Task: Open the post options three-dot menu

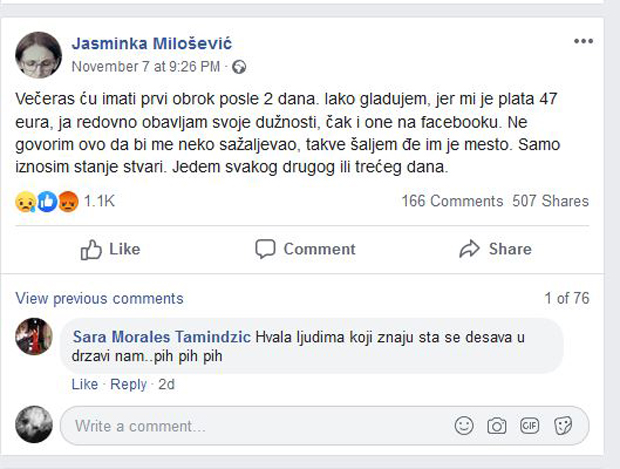Action: click(583, 42)
